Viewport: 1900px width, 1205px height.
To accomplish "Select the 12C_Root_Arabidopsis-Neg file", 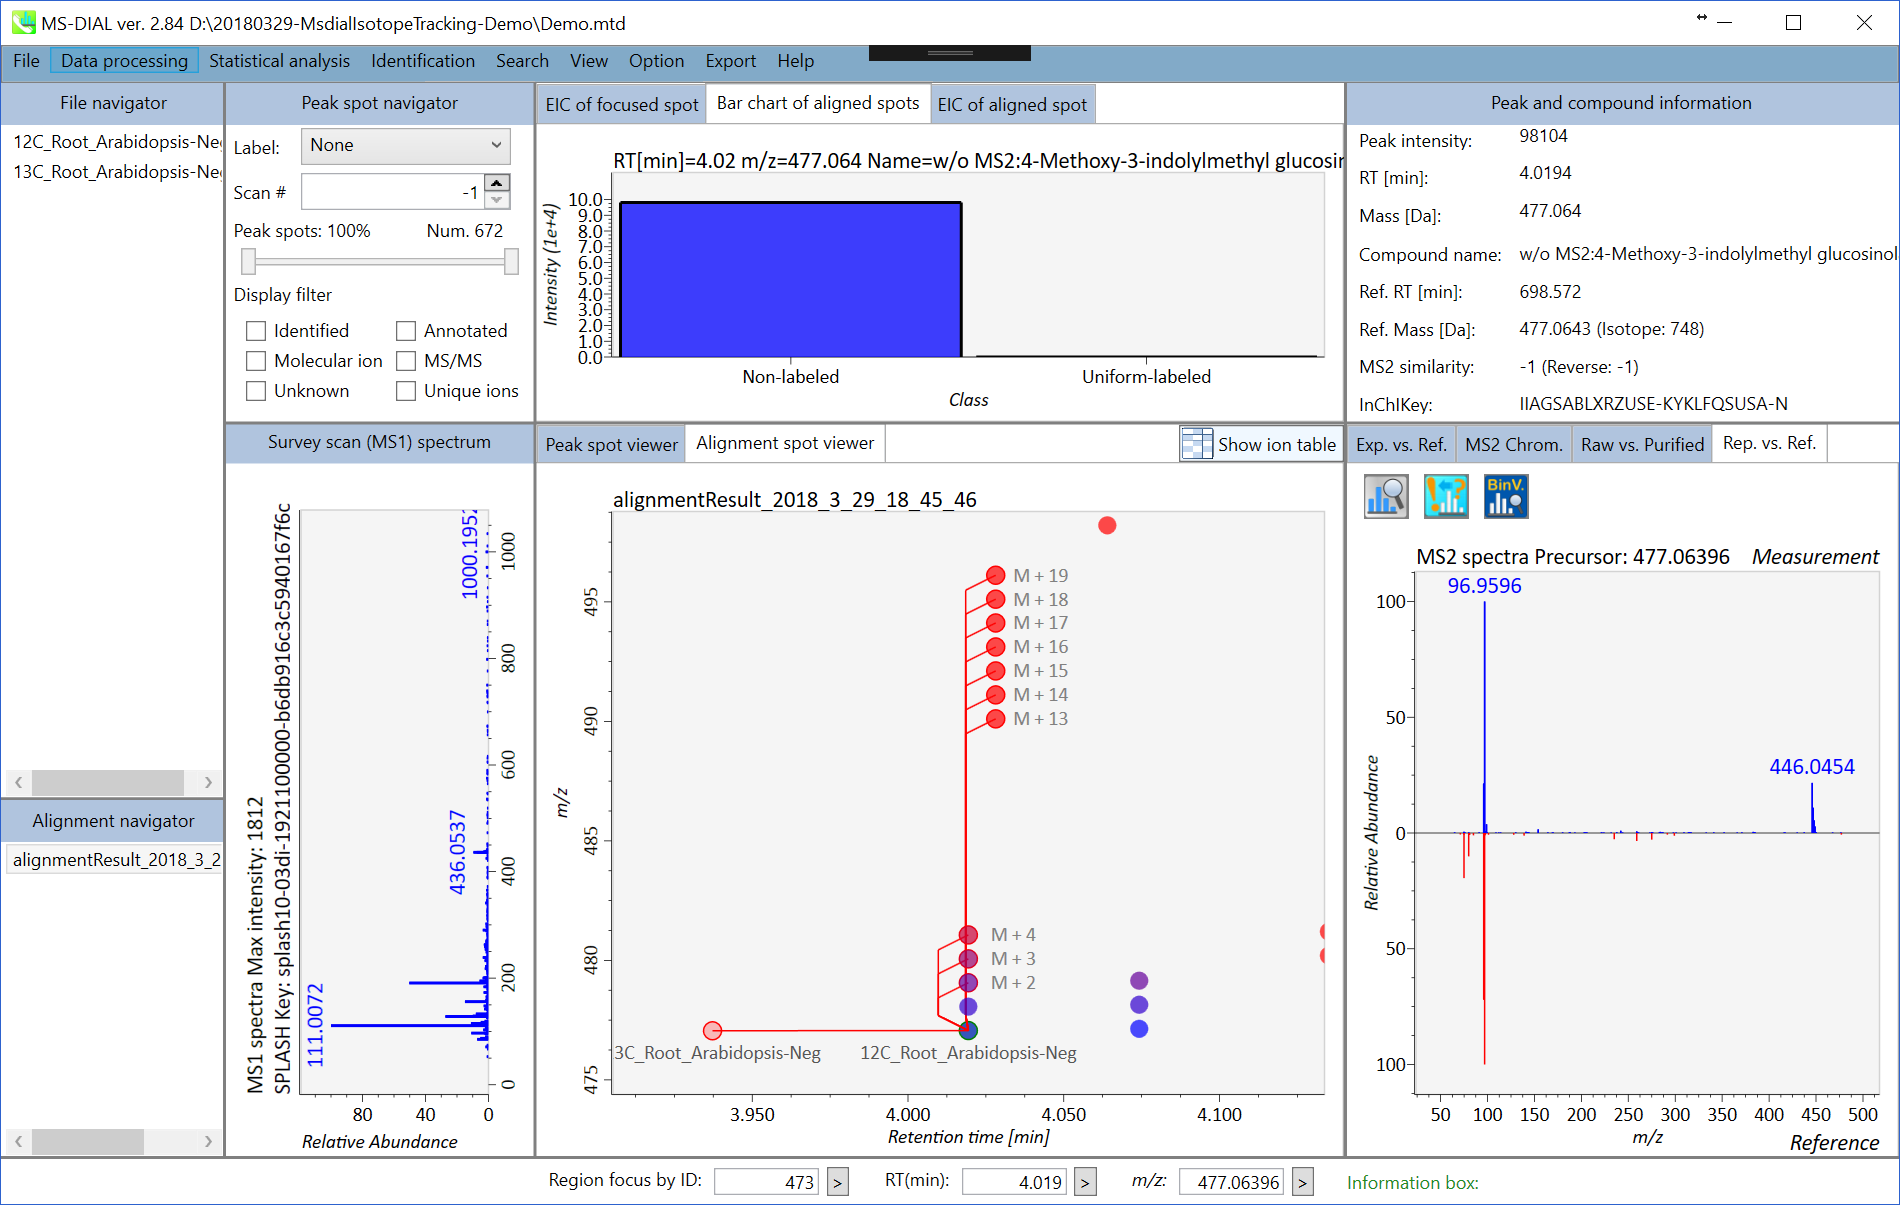I will tap(116, 142).
